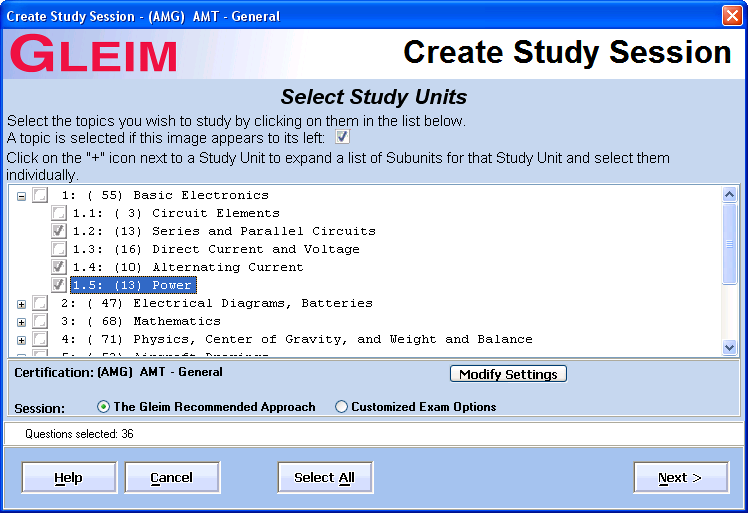This screenshot has width=748, height=513.
Task: Expand the Mathematics study unit
Action: [22, 322]
